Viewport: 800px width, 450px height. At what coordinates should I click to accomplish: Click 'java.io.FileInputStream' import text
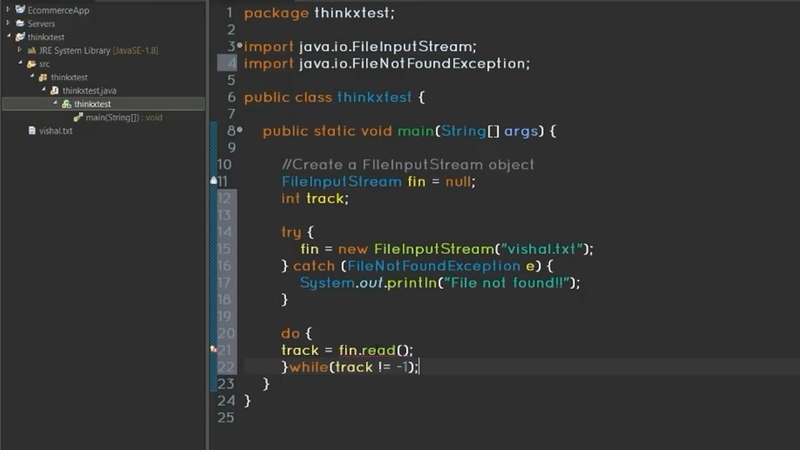coord(386,47)
